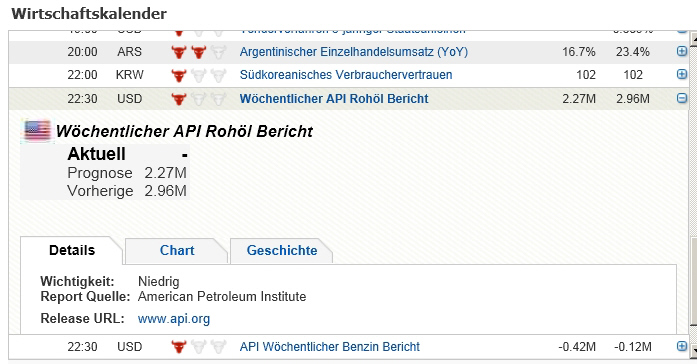The image size is (697, 364).
Task: Click red bull icon in KRW row
Action: click(x=179, y=75)
